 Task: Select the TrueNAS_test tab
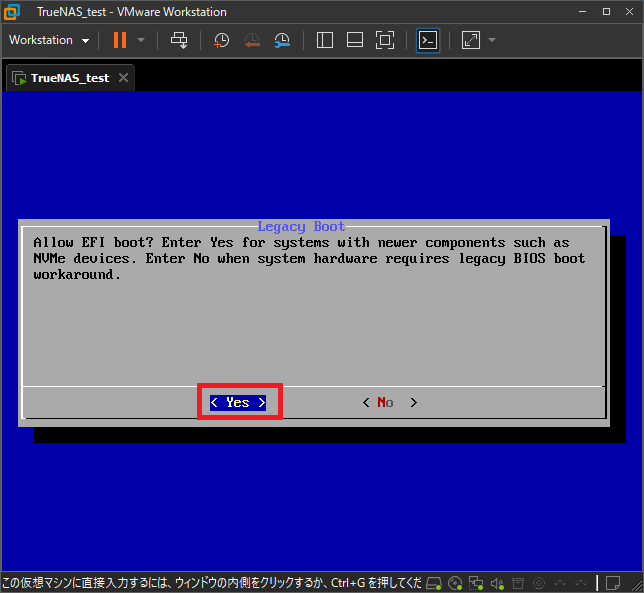tap(70, 78)
